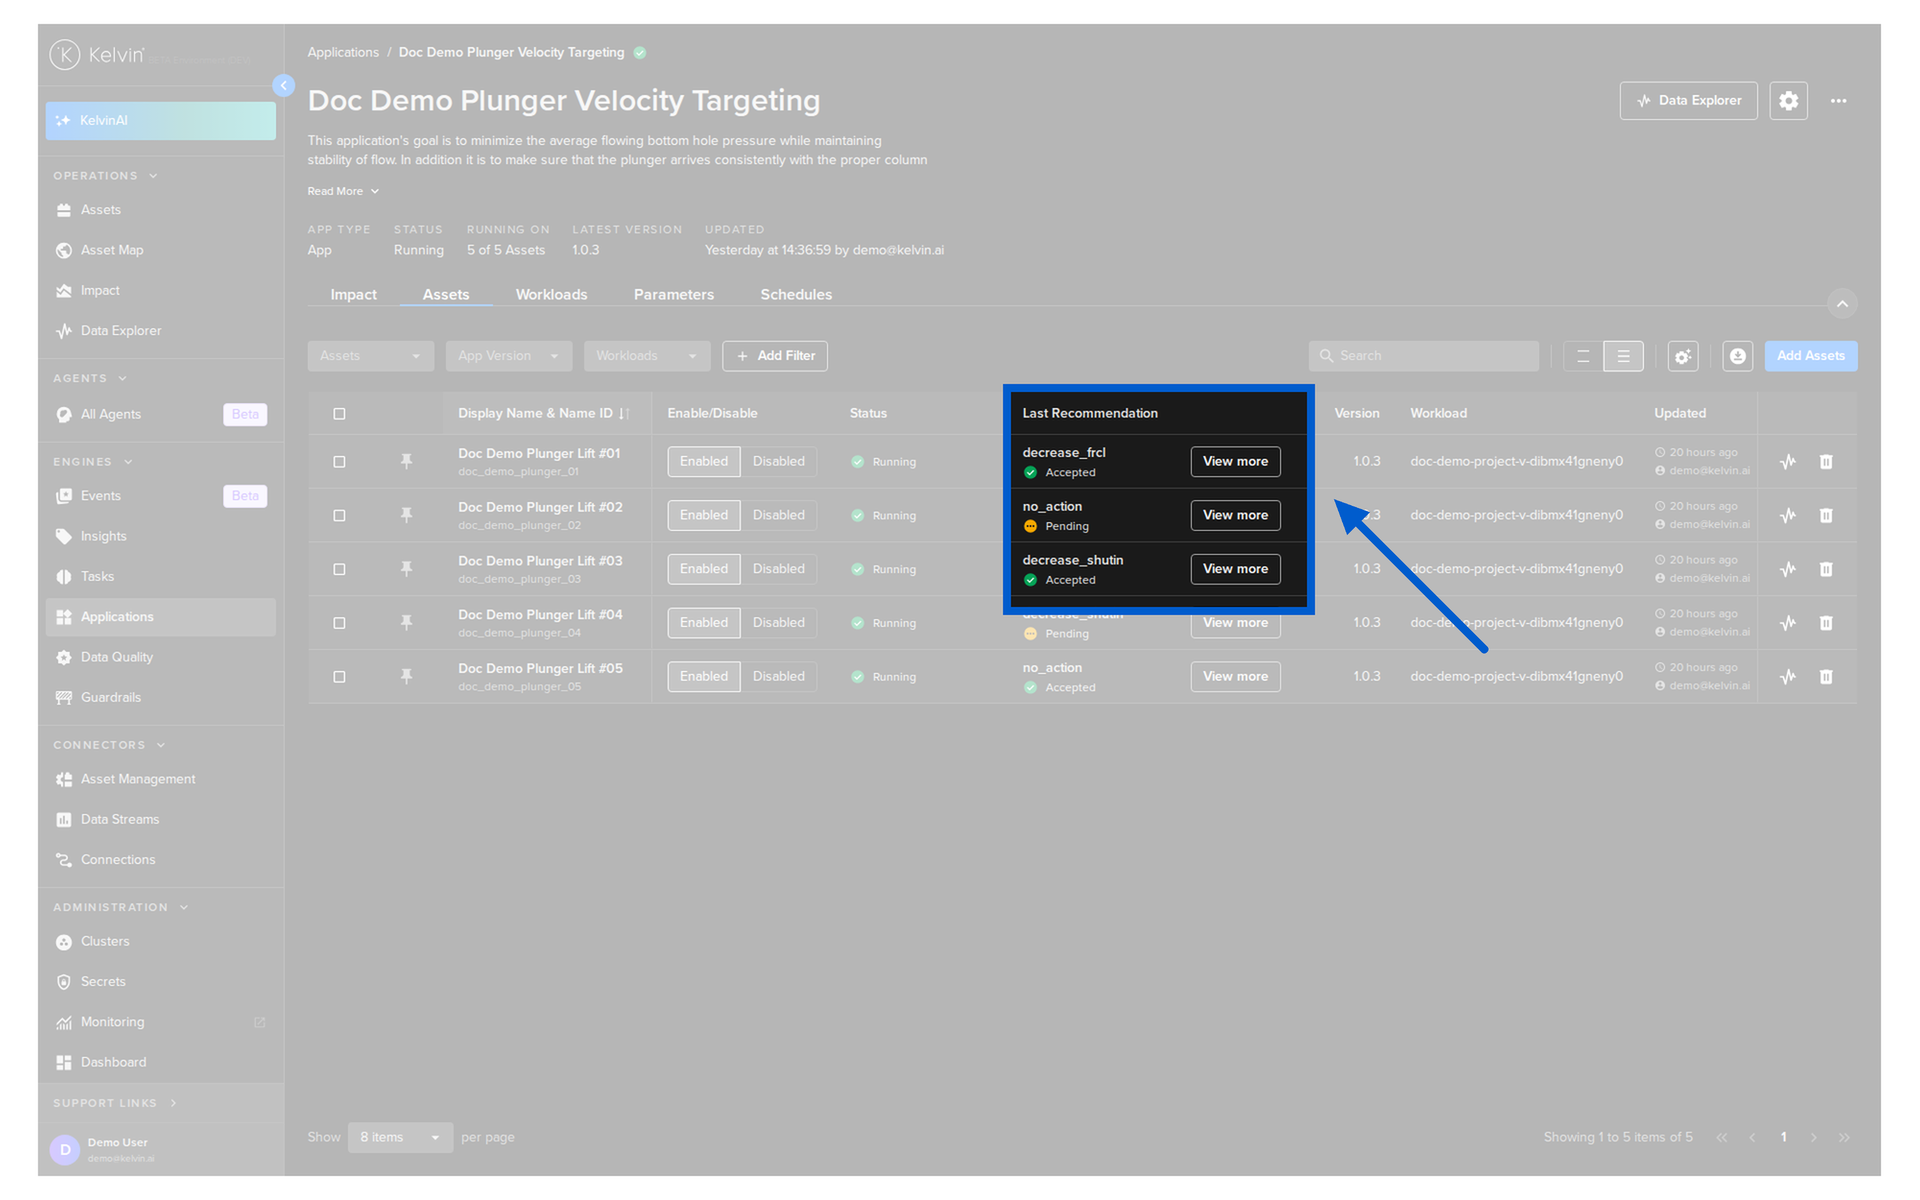Screen dimensions: 1920x1200
Task: Open Asset Map in the sidebar
Action: coord(160,250)
